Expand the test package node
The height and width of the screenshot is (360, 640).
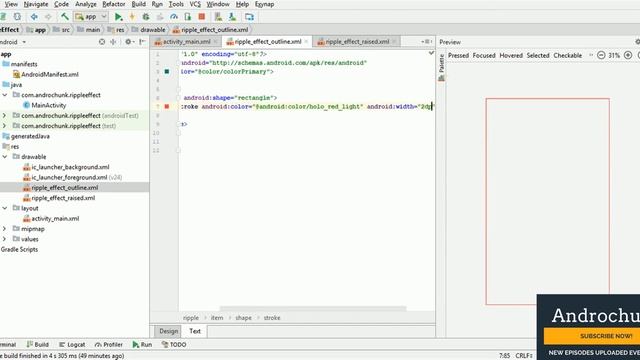(5, 126)
